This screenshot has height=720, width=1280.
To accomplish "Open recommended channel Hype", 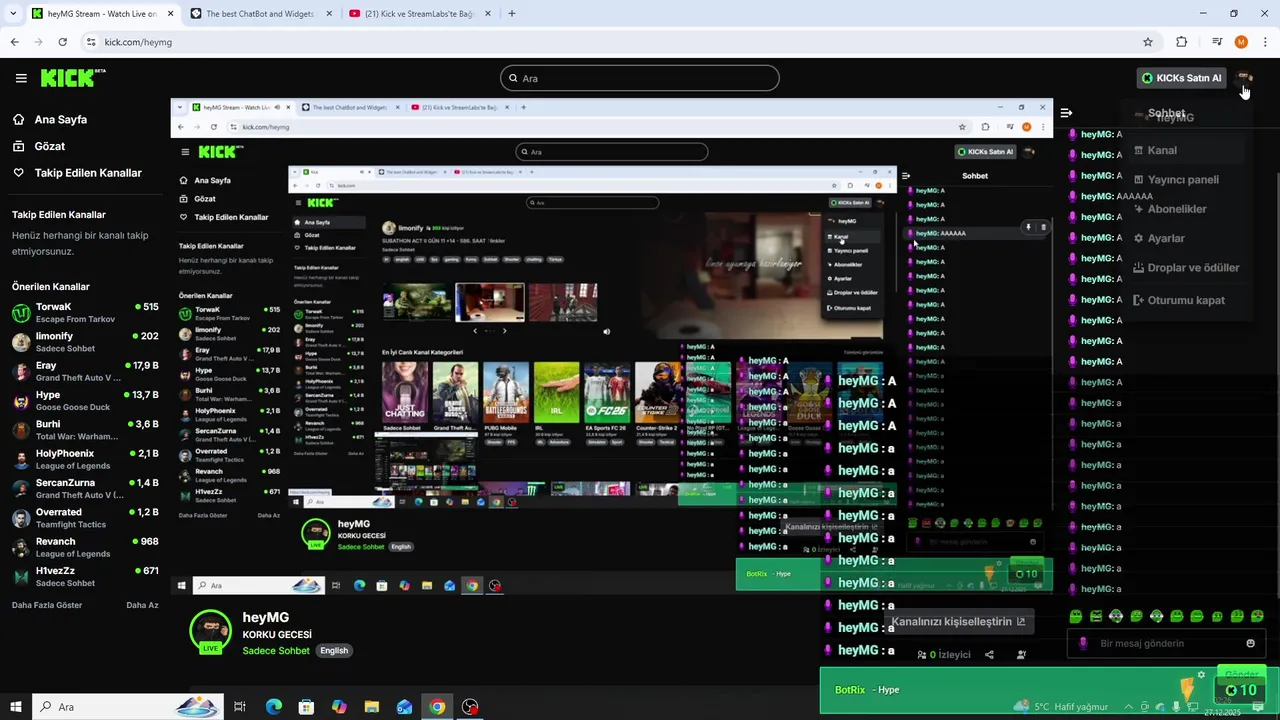I will [85, 401].
